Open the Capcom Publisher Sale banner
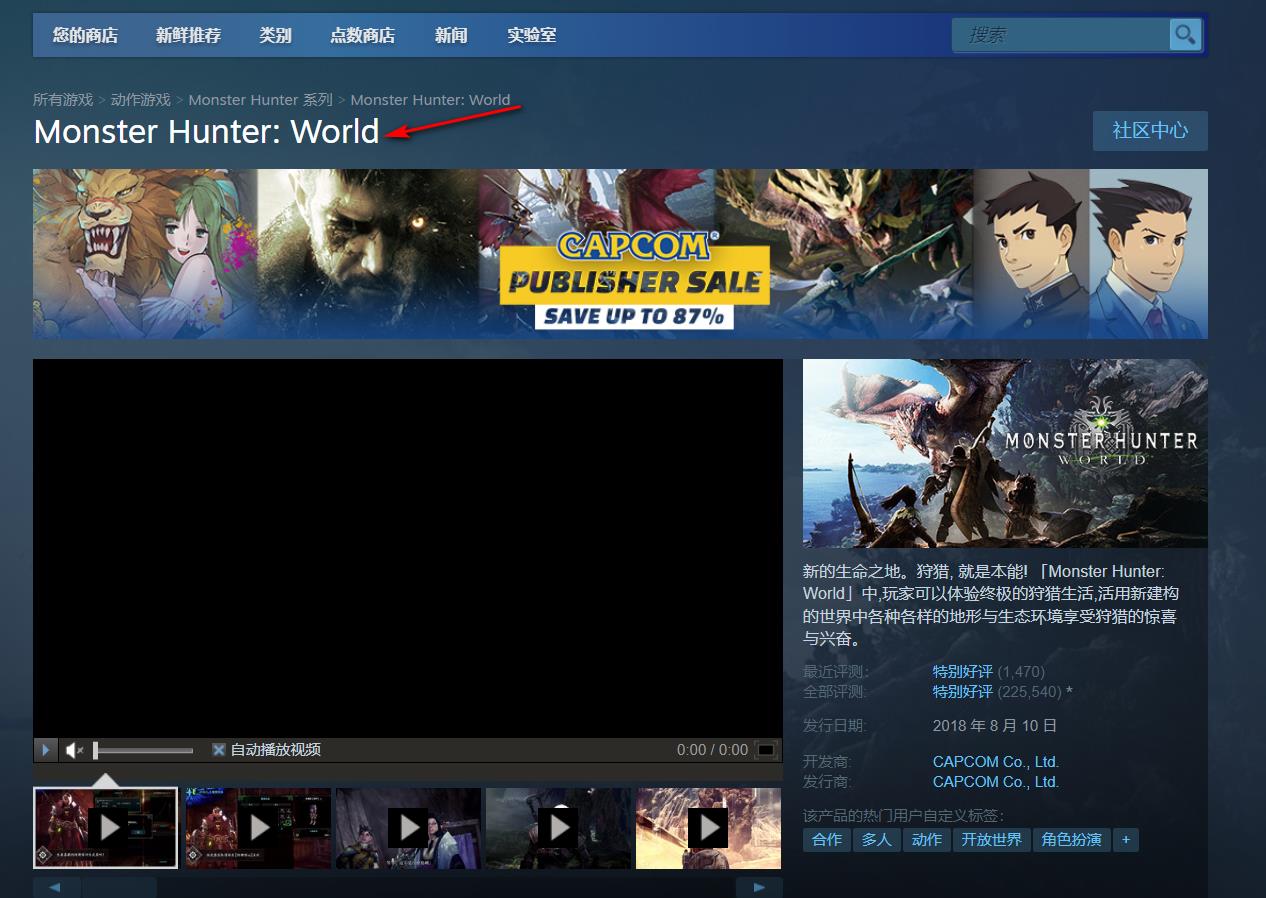1266x898 pixels. point(620,254)
